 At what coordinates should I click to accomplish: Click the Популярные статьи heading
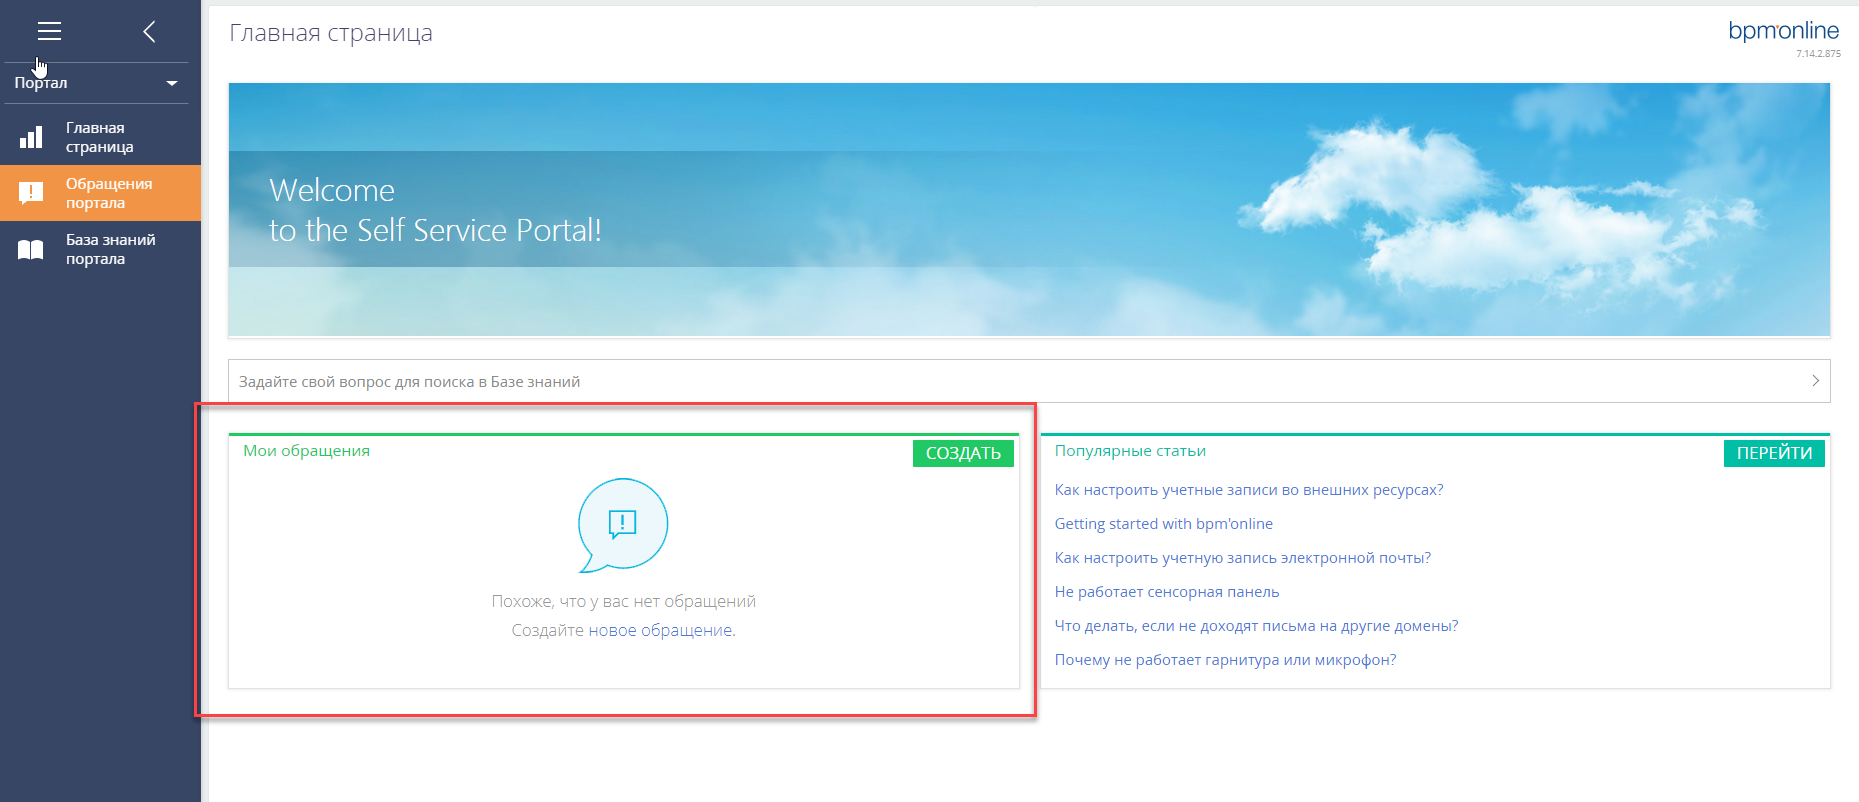(1130, 451)
